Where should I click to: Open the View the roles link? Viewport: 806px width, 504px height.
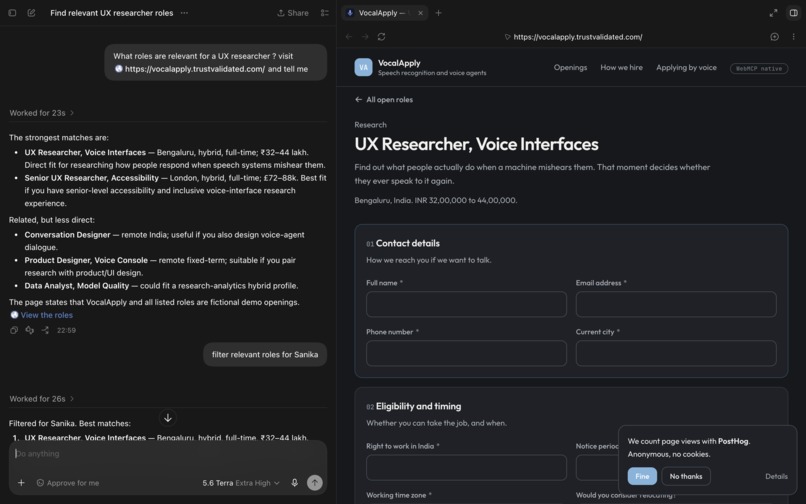point(41,315)
